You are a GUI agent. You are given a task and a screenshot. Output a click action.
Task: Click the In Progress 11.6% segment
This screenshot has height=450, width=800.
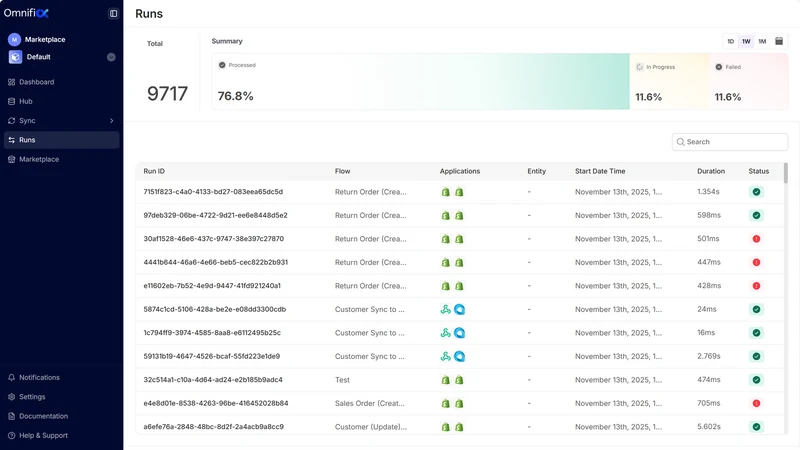(669, 82)
